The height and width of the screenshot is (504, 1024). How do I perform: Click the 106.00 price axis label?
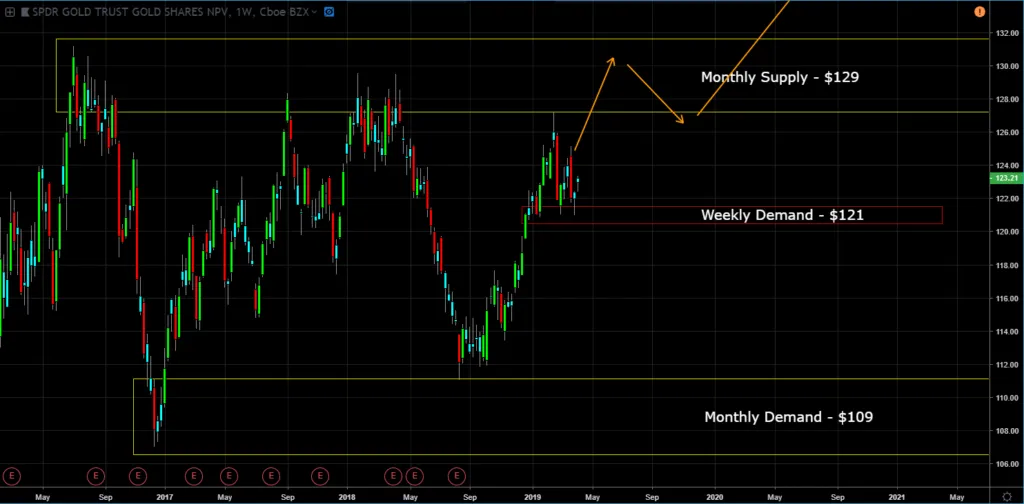click(1005, 464)
